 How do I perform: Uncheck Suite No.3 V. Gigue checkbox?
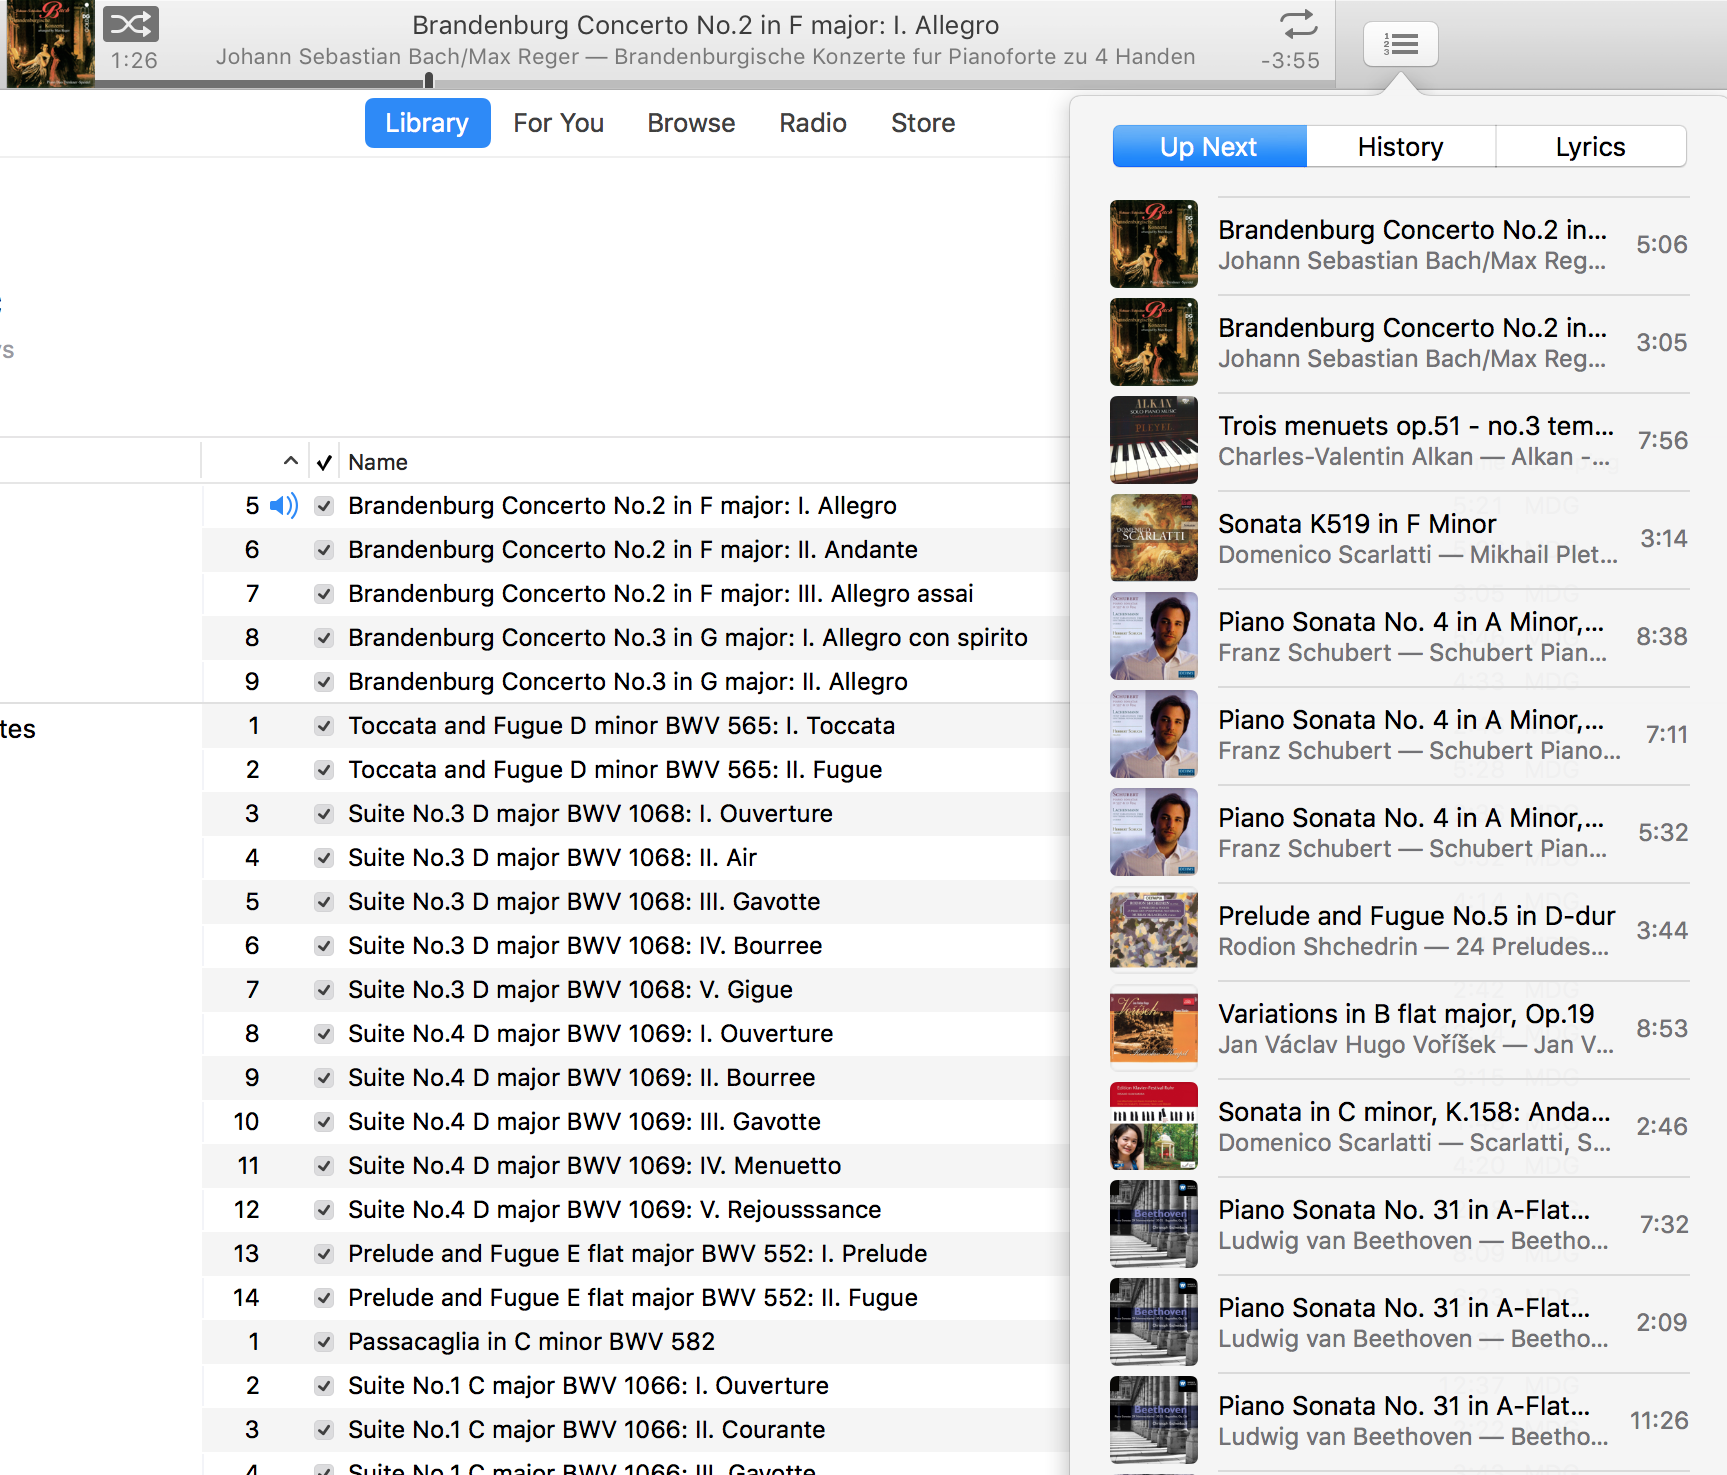point(324,990)
